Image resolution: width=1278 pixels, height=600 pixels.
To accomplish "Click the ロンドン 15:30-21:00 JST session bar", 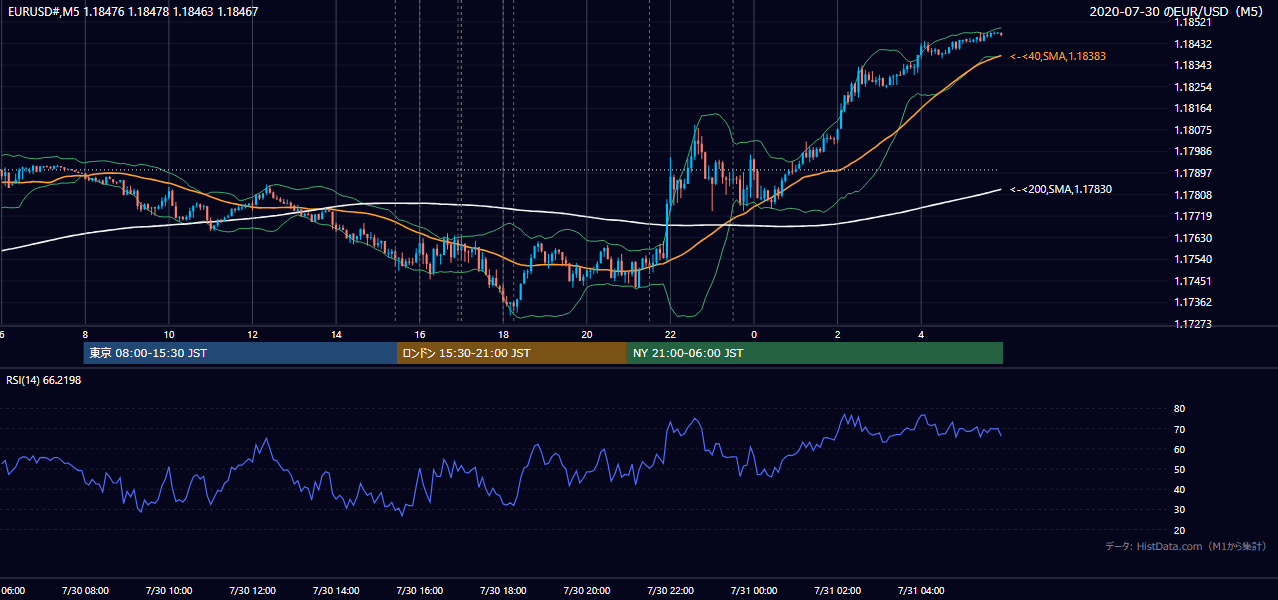I will pyautogui.click(x=512, y=353).
